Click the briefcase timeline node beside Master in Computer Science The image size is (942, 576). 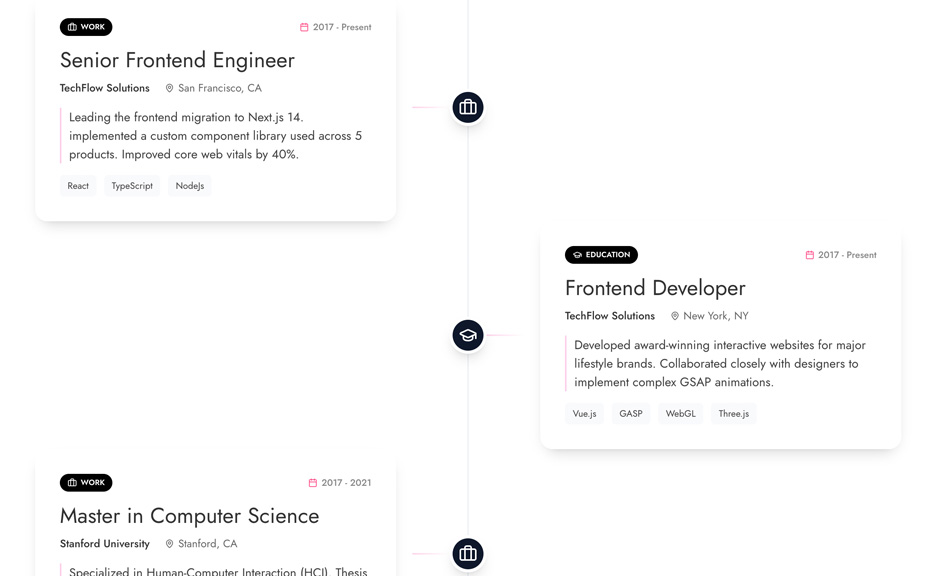[468, 553]
